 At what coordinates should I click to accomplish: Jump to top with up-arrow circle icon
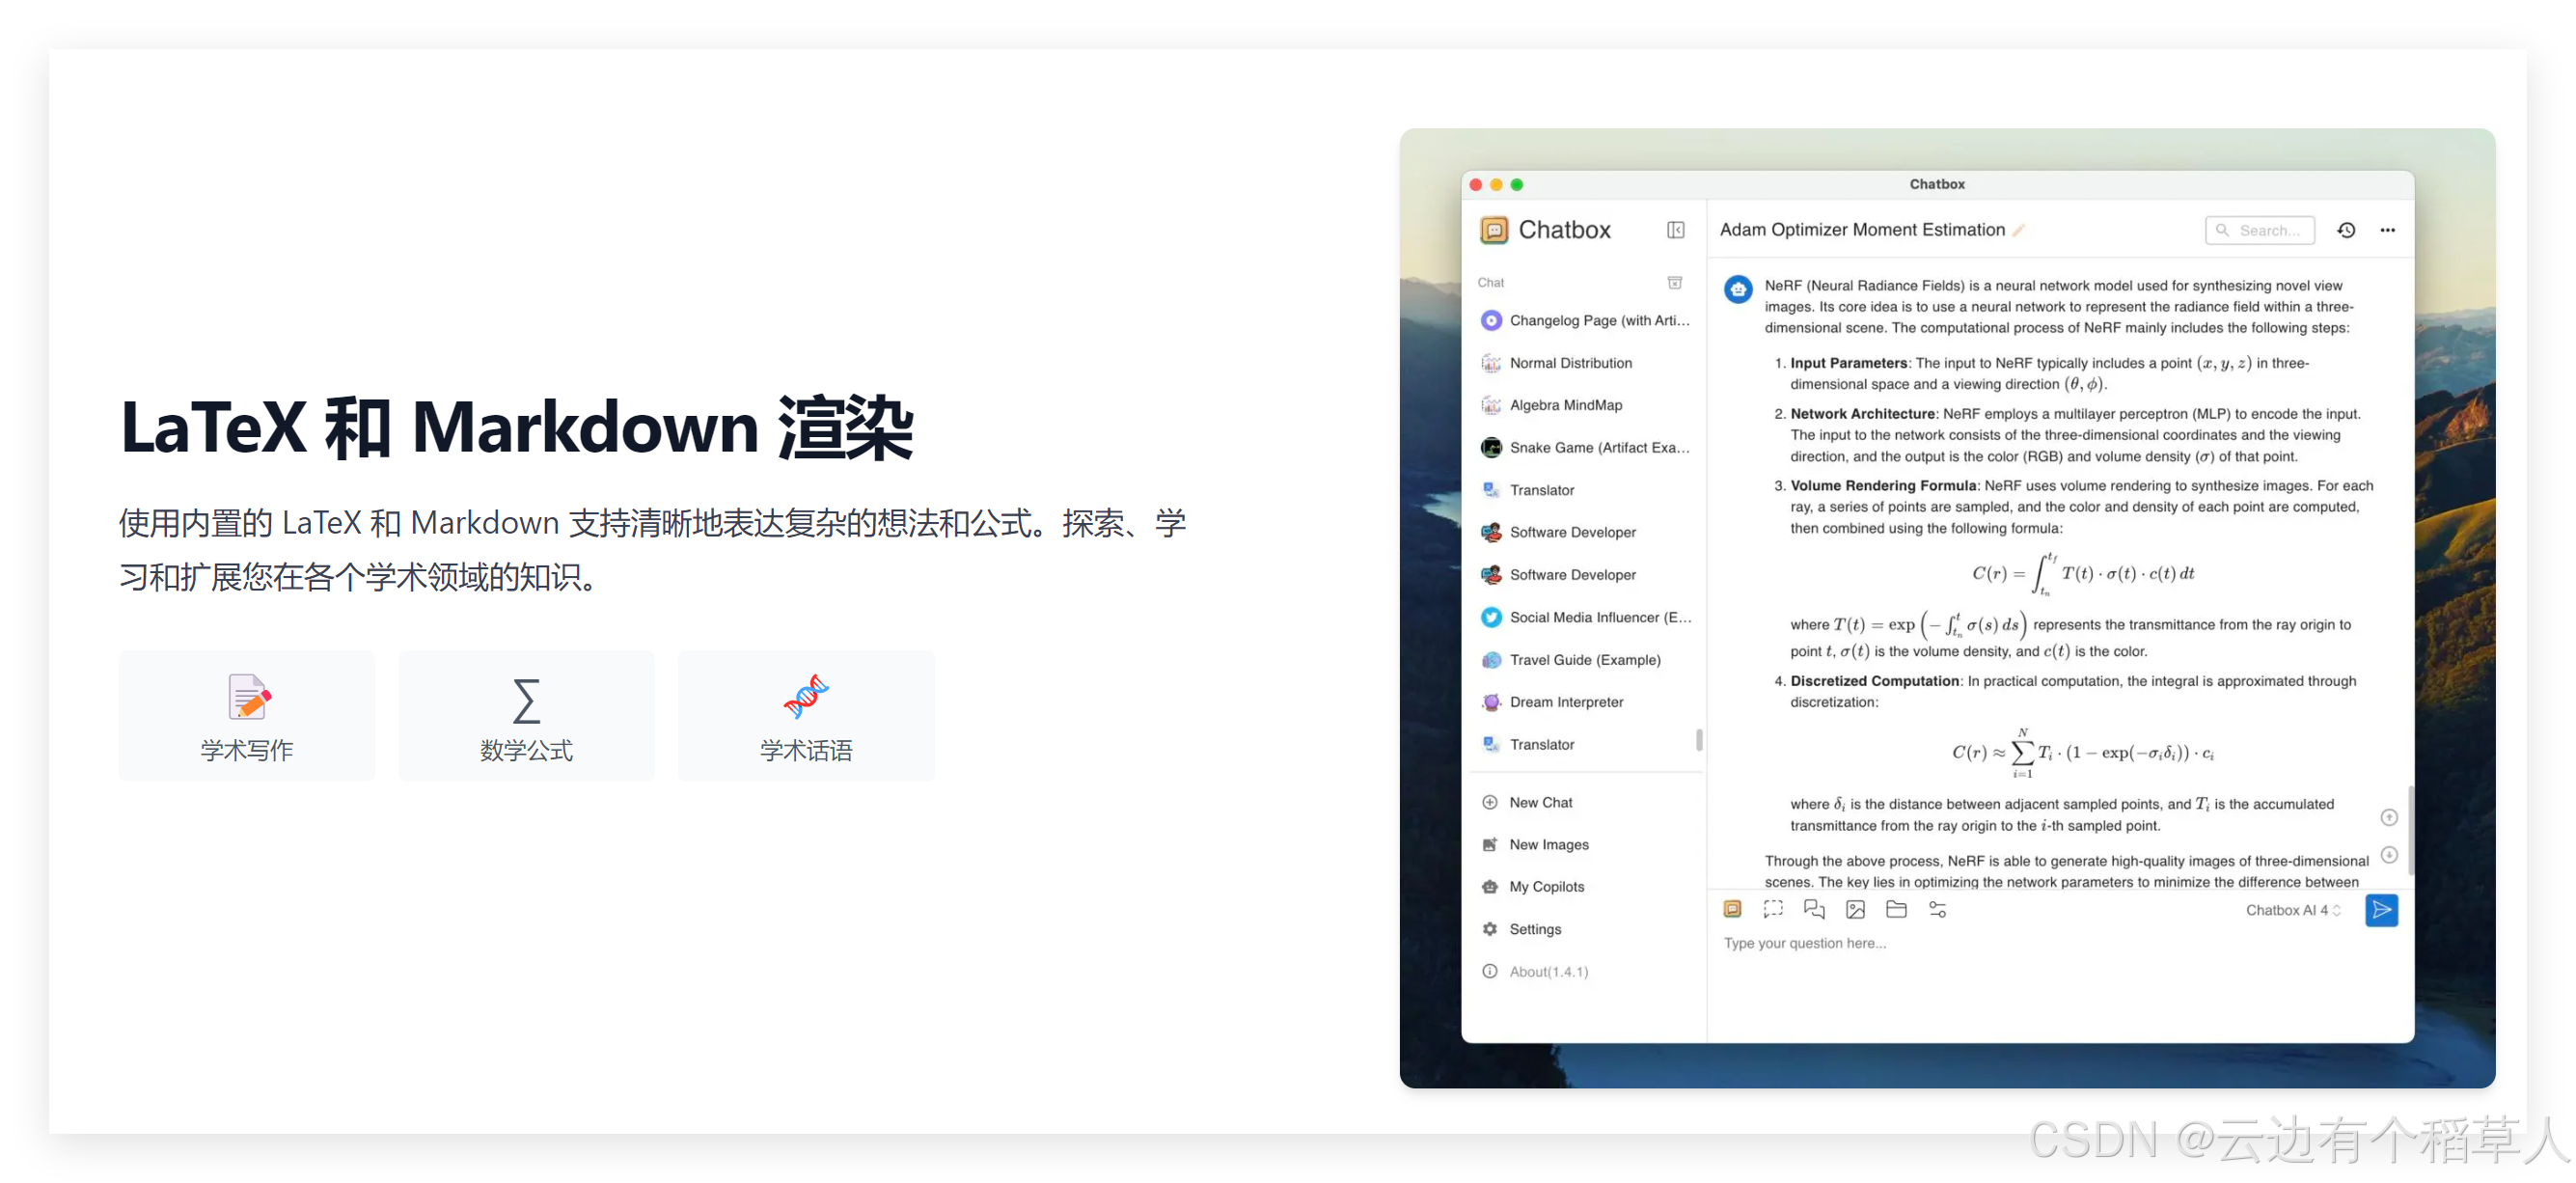(x=2388, y=817)
